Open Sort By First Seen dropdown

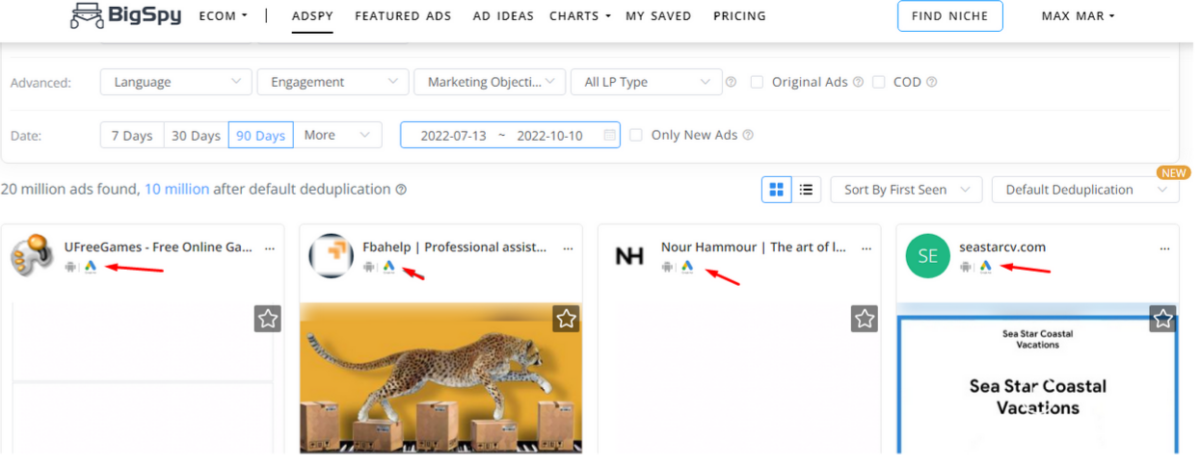[x=907, y=189]
